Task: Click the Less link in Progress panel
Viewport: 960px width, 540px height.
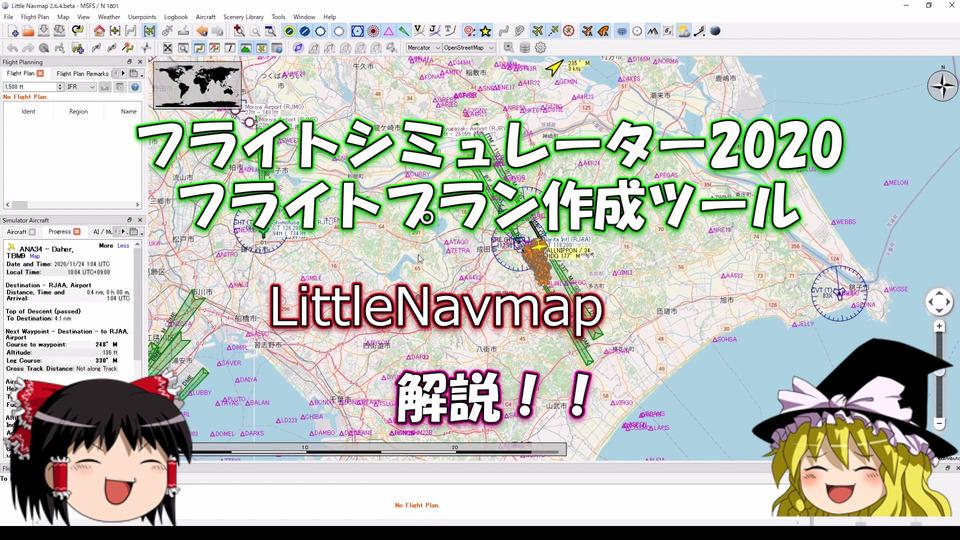Action: point(123,245)
